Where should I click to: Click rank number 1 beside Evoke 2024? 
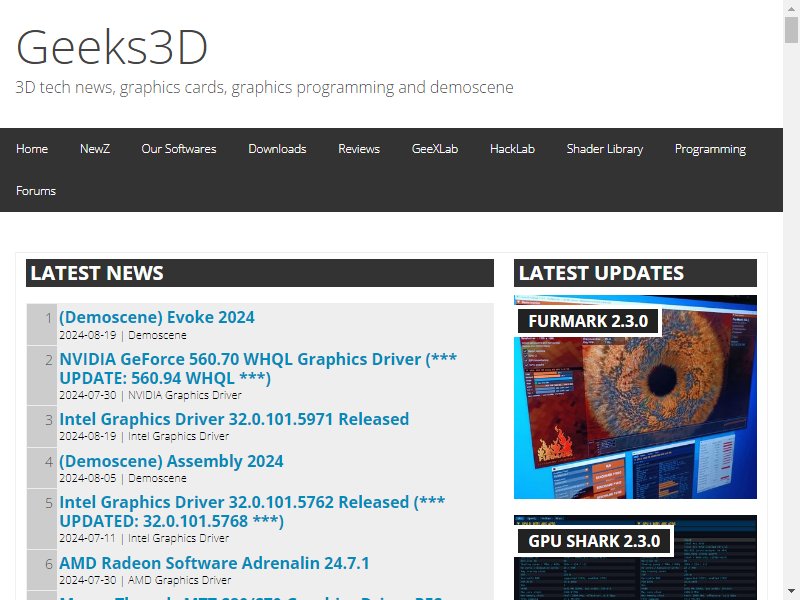click(48, 318)
